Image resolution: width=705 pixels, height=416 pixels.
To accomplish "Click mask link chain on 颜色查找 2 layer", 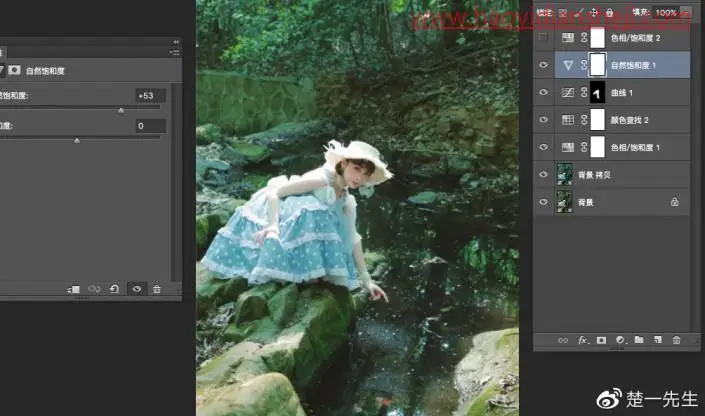I will point(584,120).
